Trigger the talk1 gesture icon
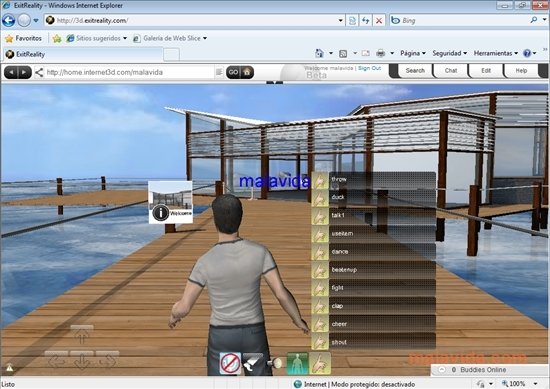 pyautogui.click(x=320, y=217)
